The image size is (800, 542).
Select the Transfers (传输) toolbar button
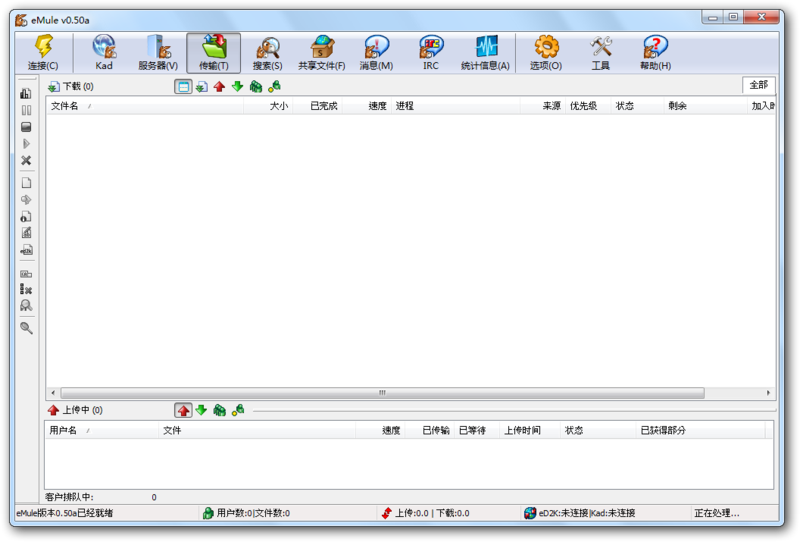[x=213, y=53]
